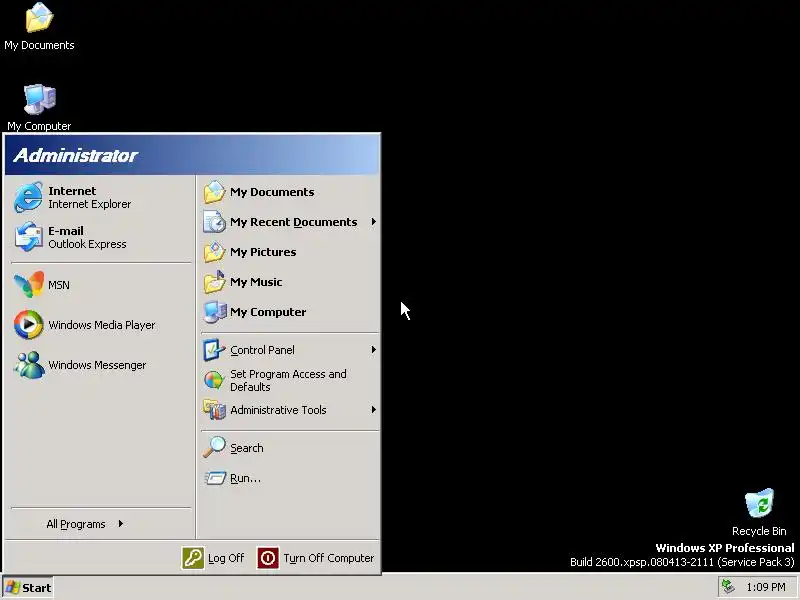Click the Set Program Access globe icon

(214, 380)
